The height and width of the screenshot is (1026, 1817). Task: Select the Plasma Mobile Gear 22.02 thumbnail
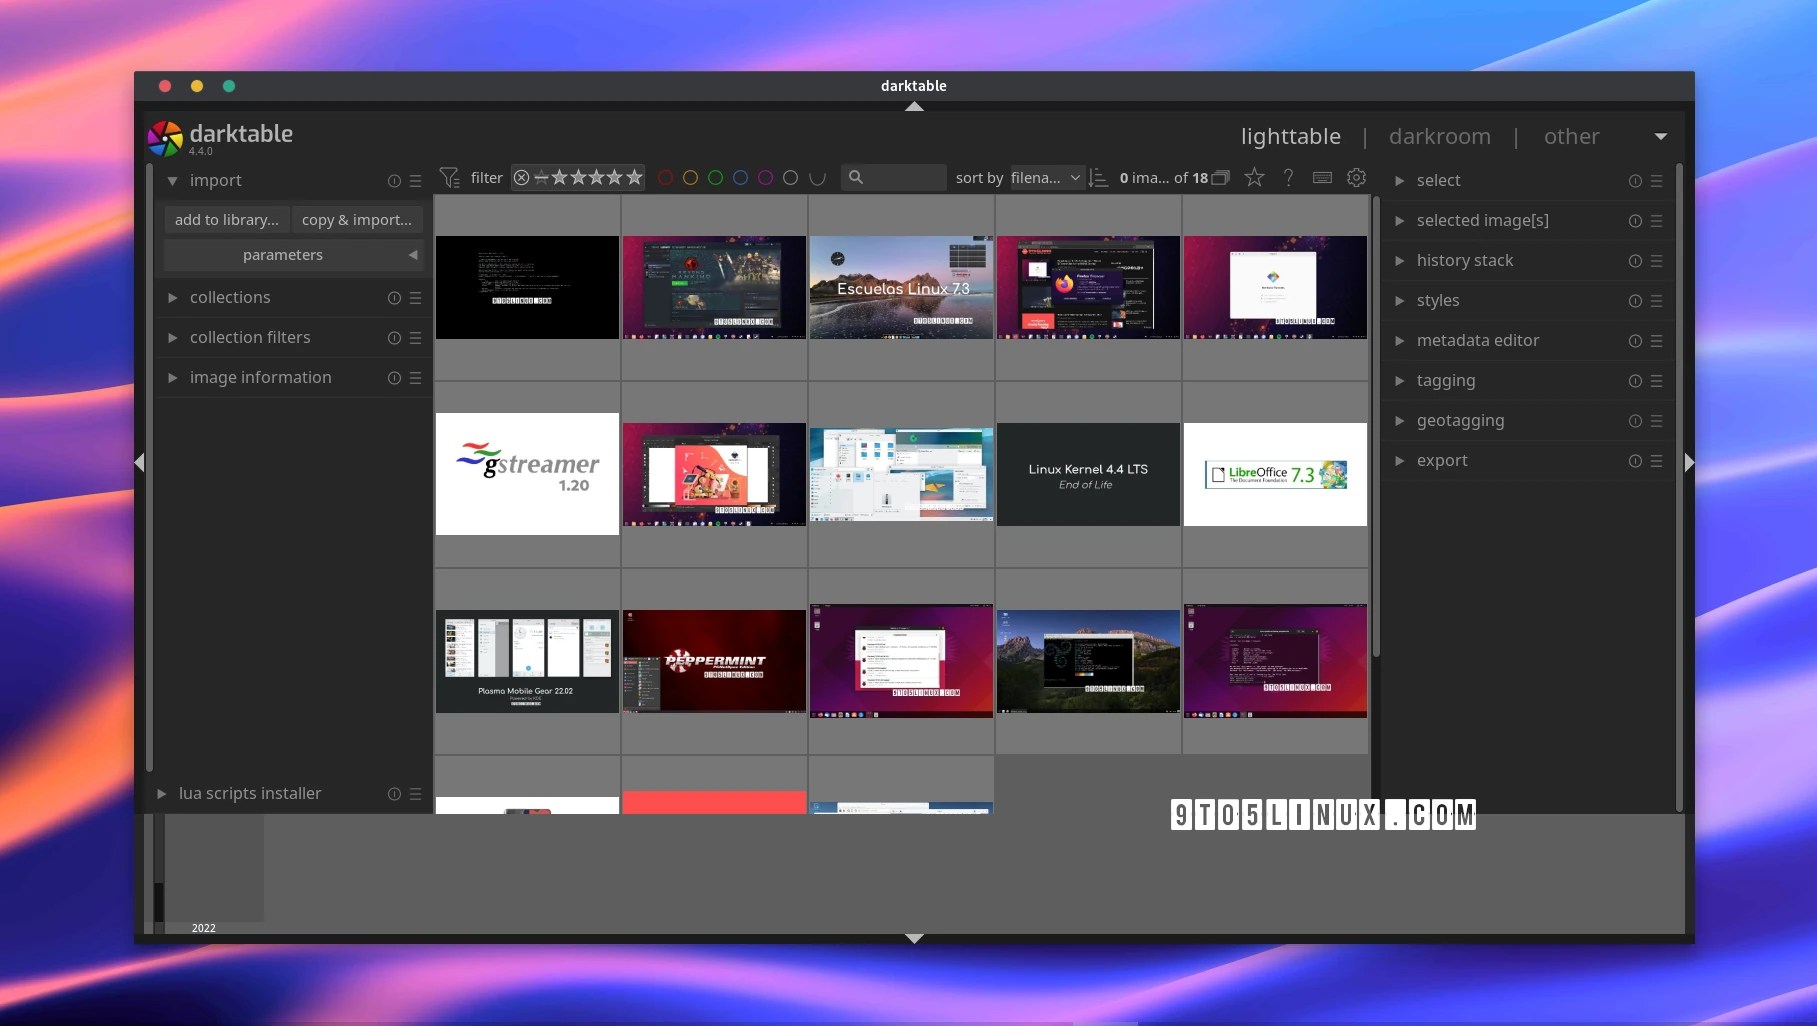point(527,661)
